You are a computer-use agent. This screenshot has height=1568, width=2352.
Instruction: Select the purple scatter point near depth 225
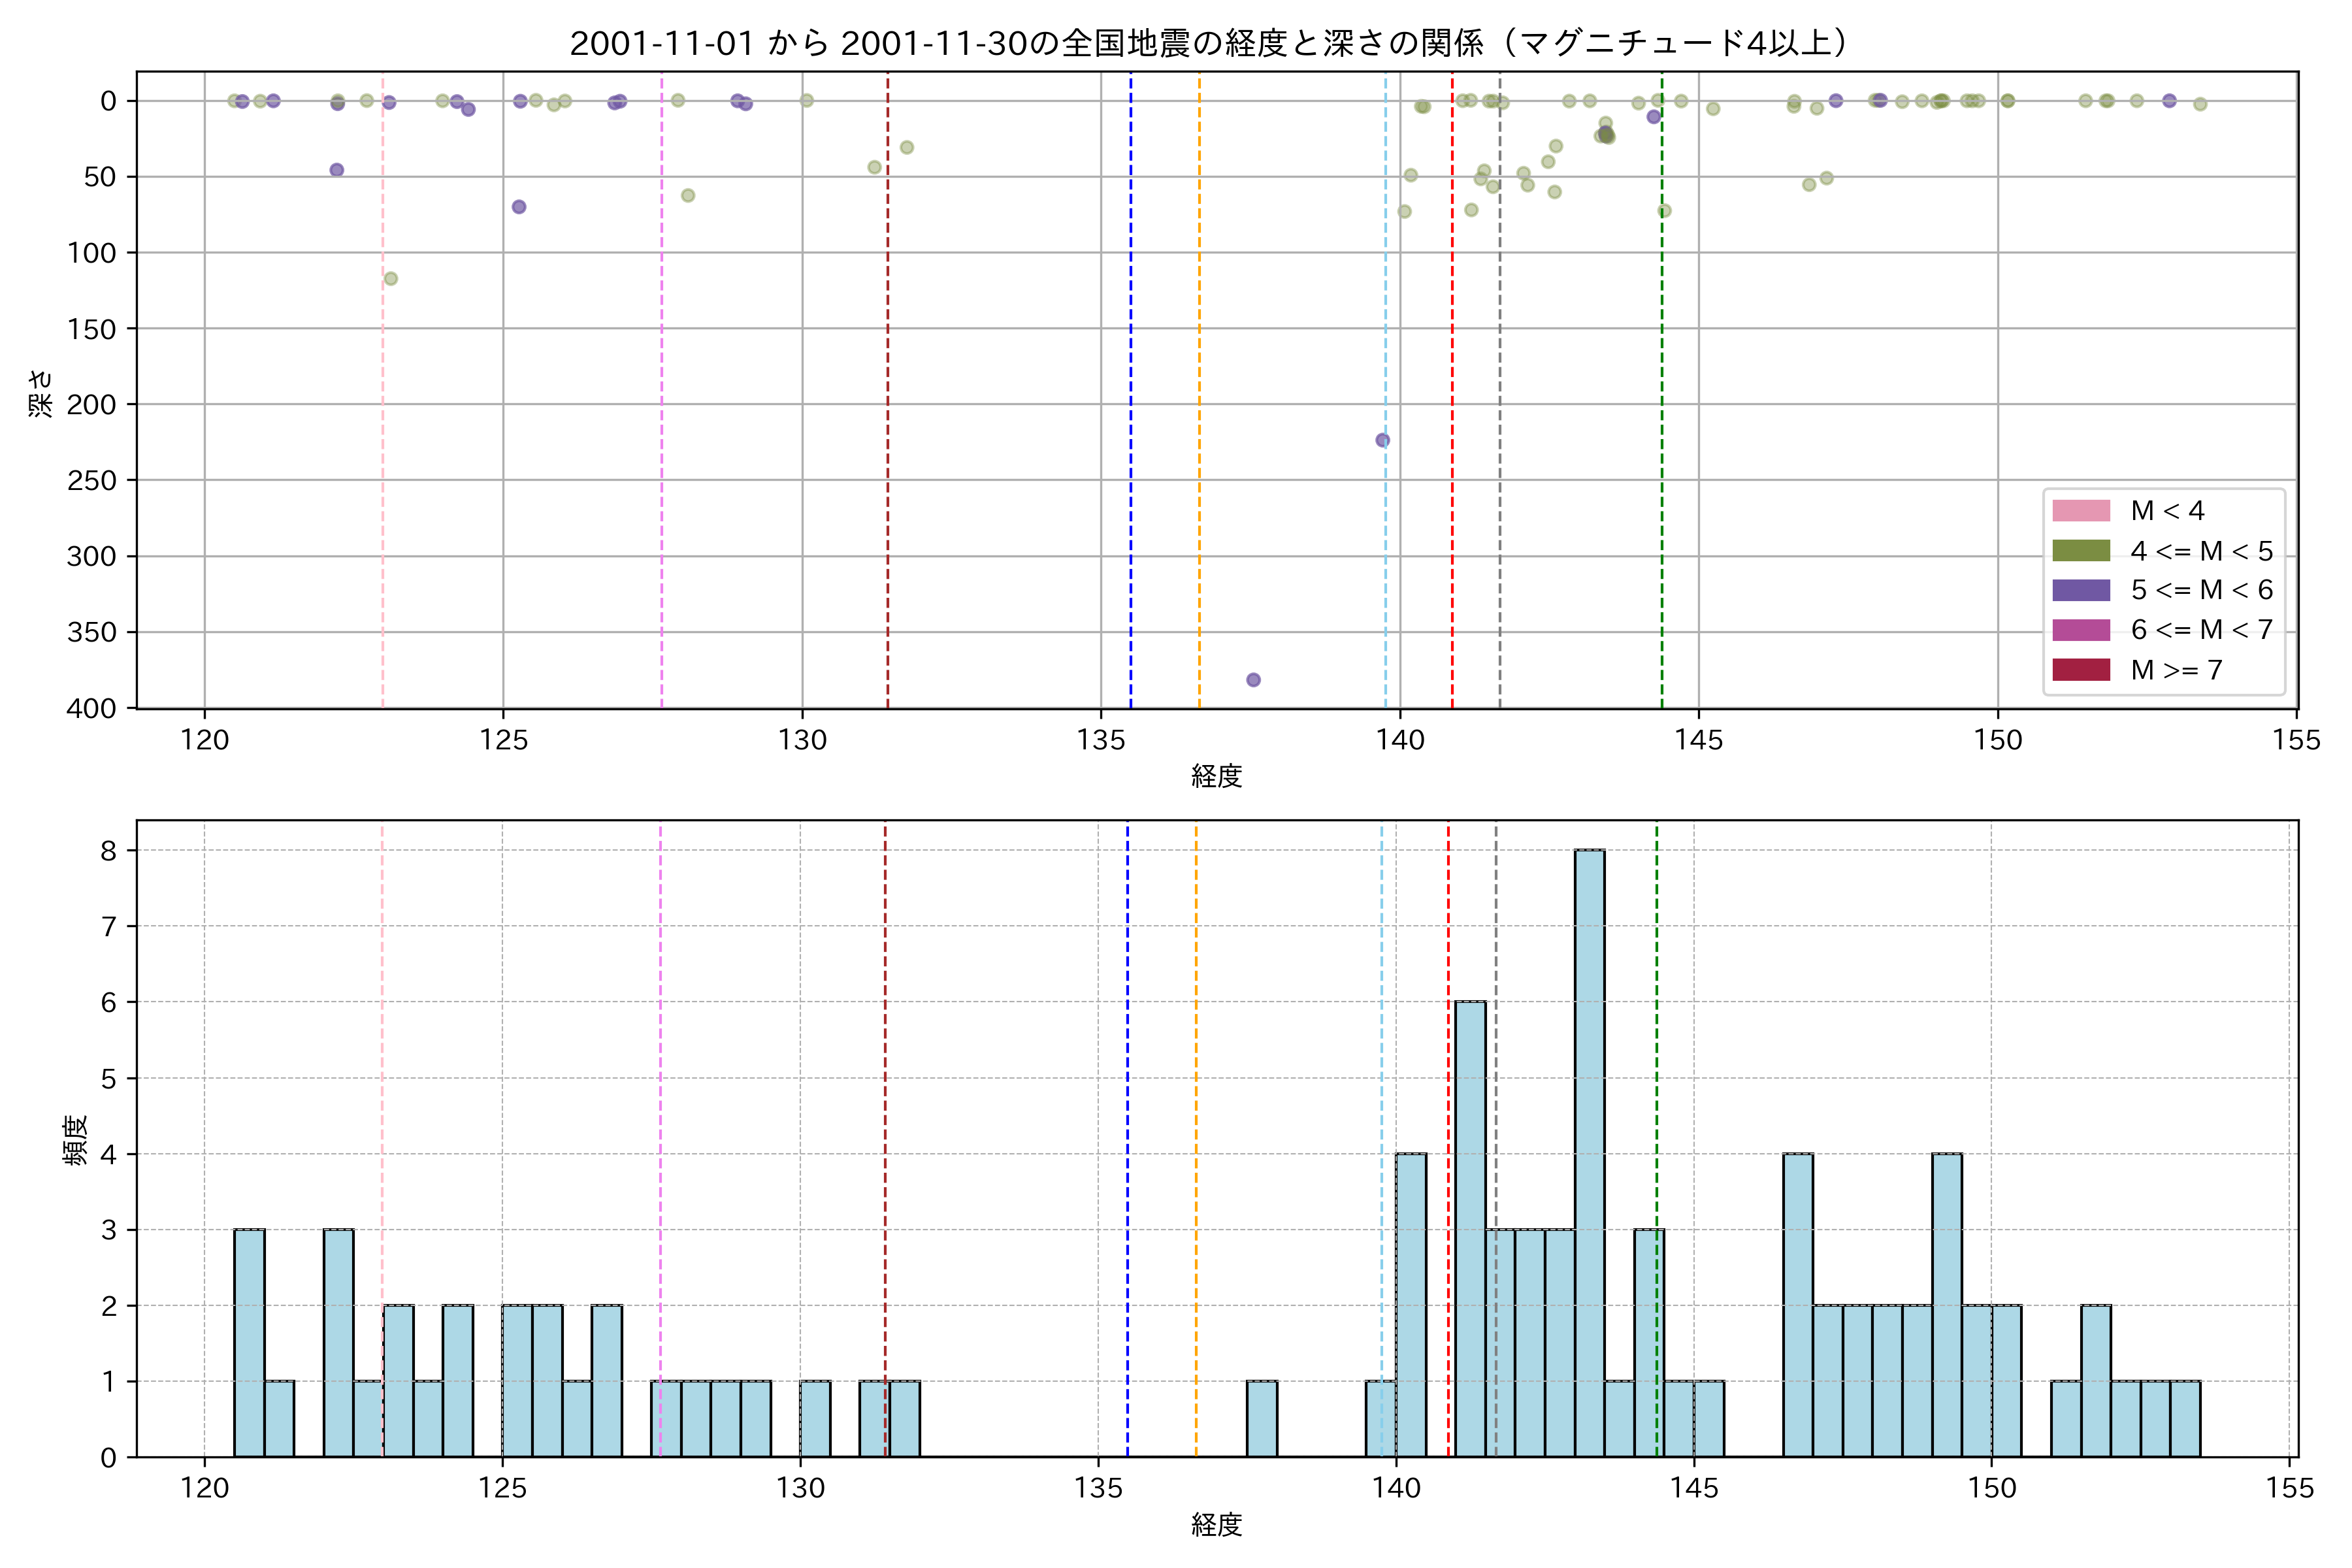click(x=1382, y=440)
